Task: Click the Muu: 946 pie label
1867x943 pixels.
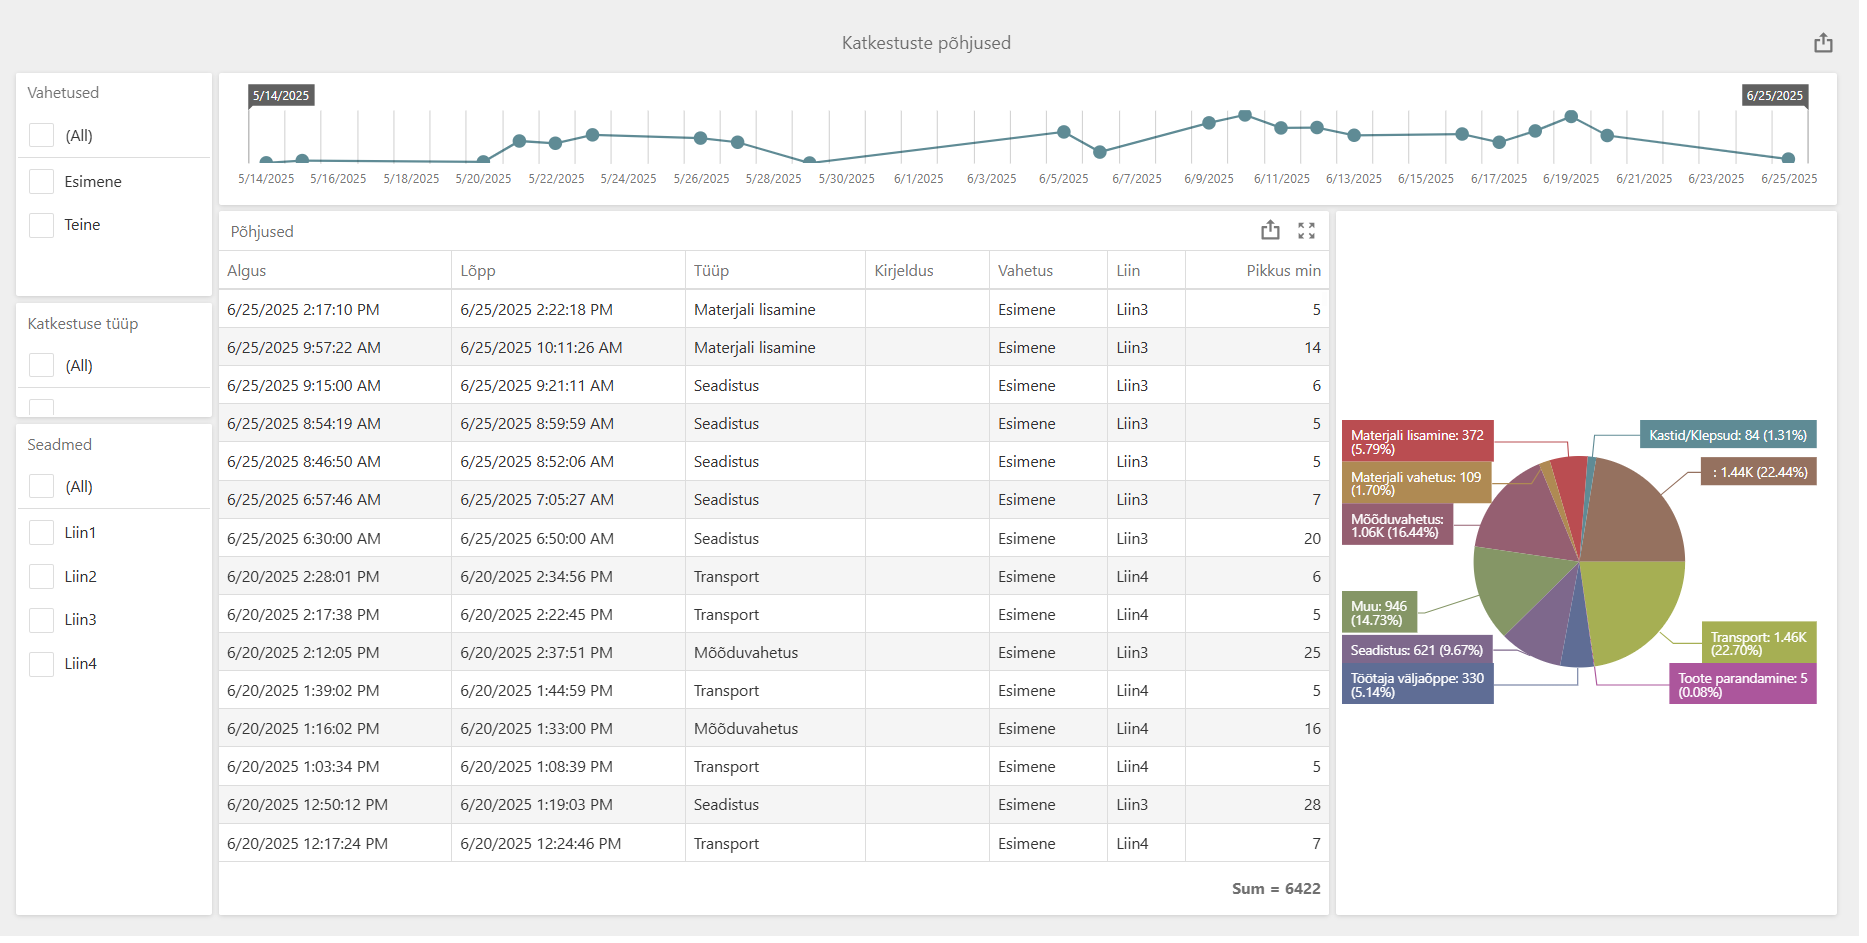Action: [1379, 613]
